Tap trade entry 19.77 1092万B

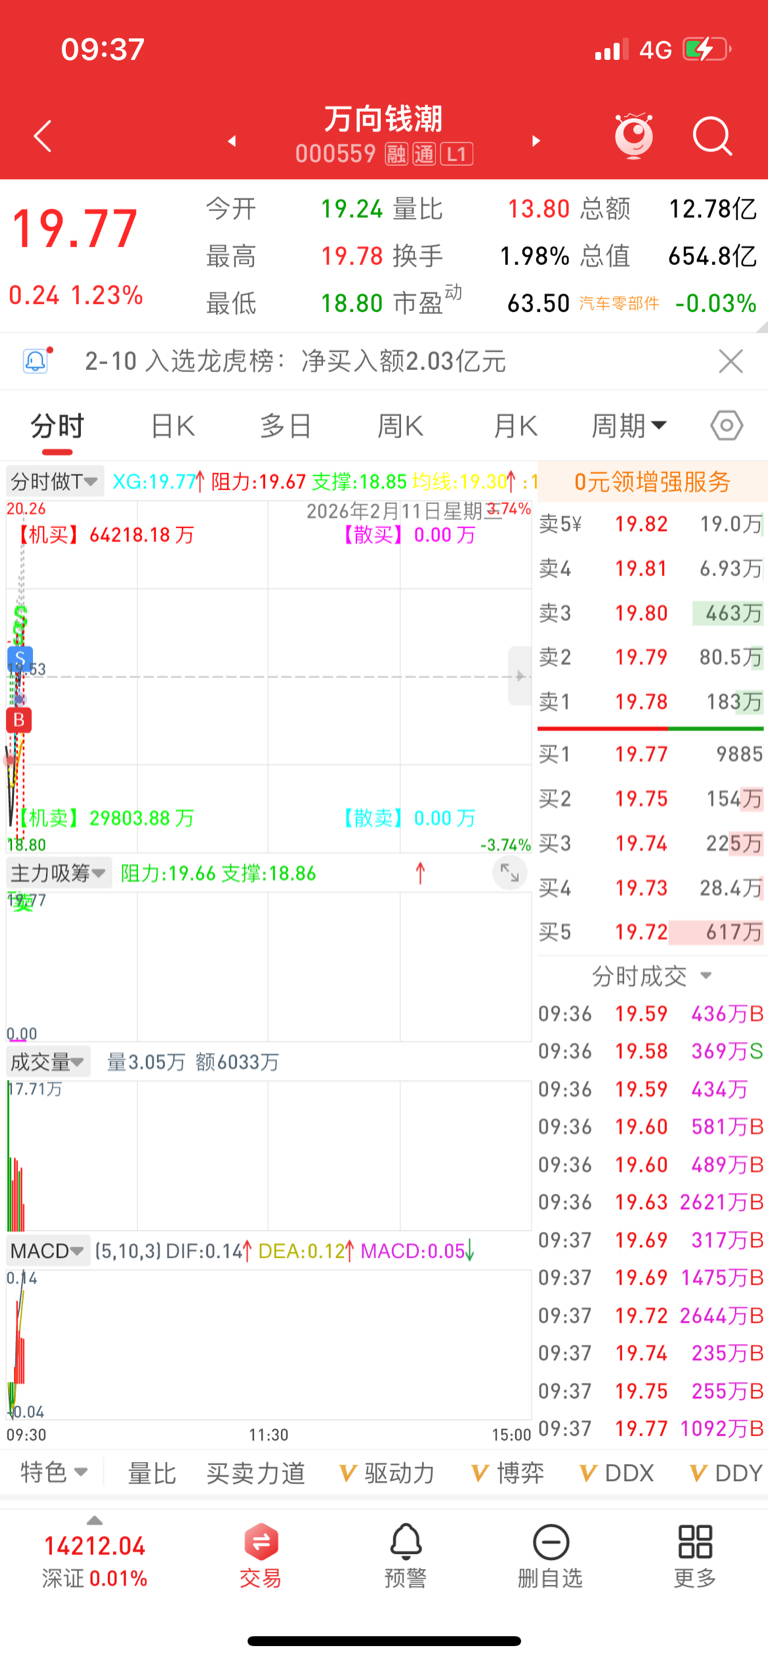pos(652,1428)
